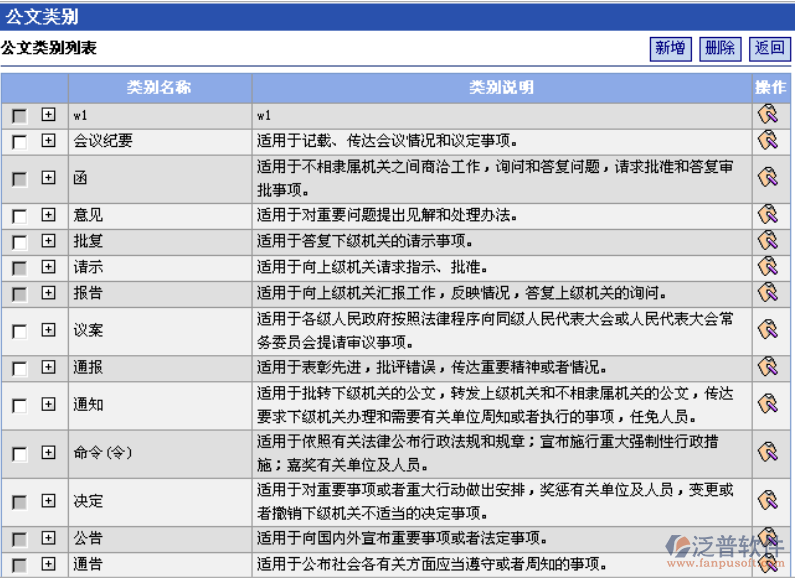Click the edit icon for 决定 row
Viewport: 795px width, 579px height.
click(x=767, y=500)
